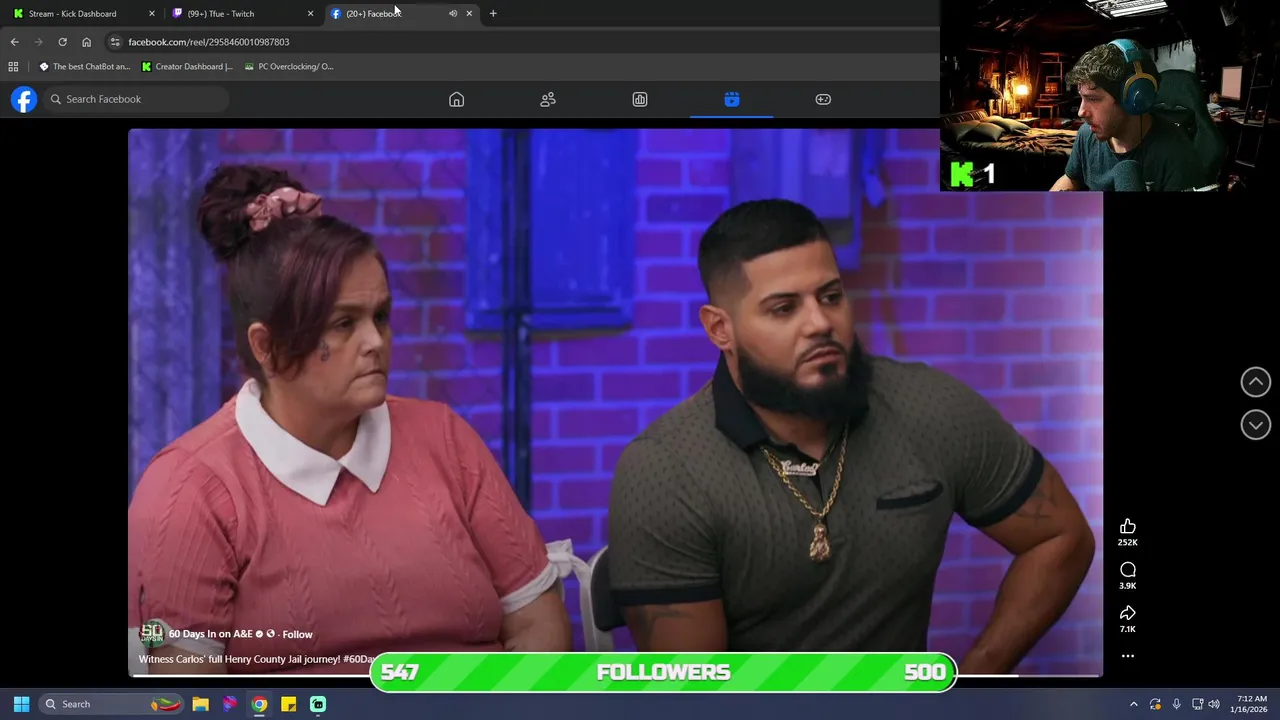Click the 60 Days In profile avatar
1280x720 pixels.
(151, 633)
